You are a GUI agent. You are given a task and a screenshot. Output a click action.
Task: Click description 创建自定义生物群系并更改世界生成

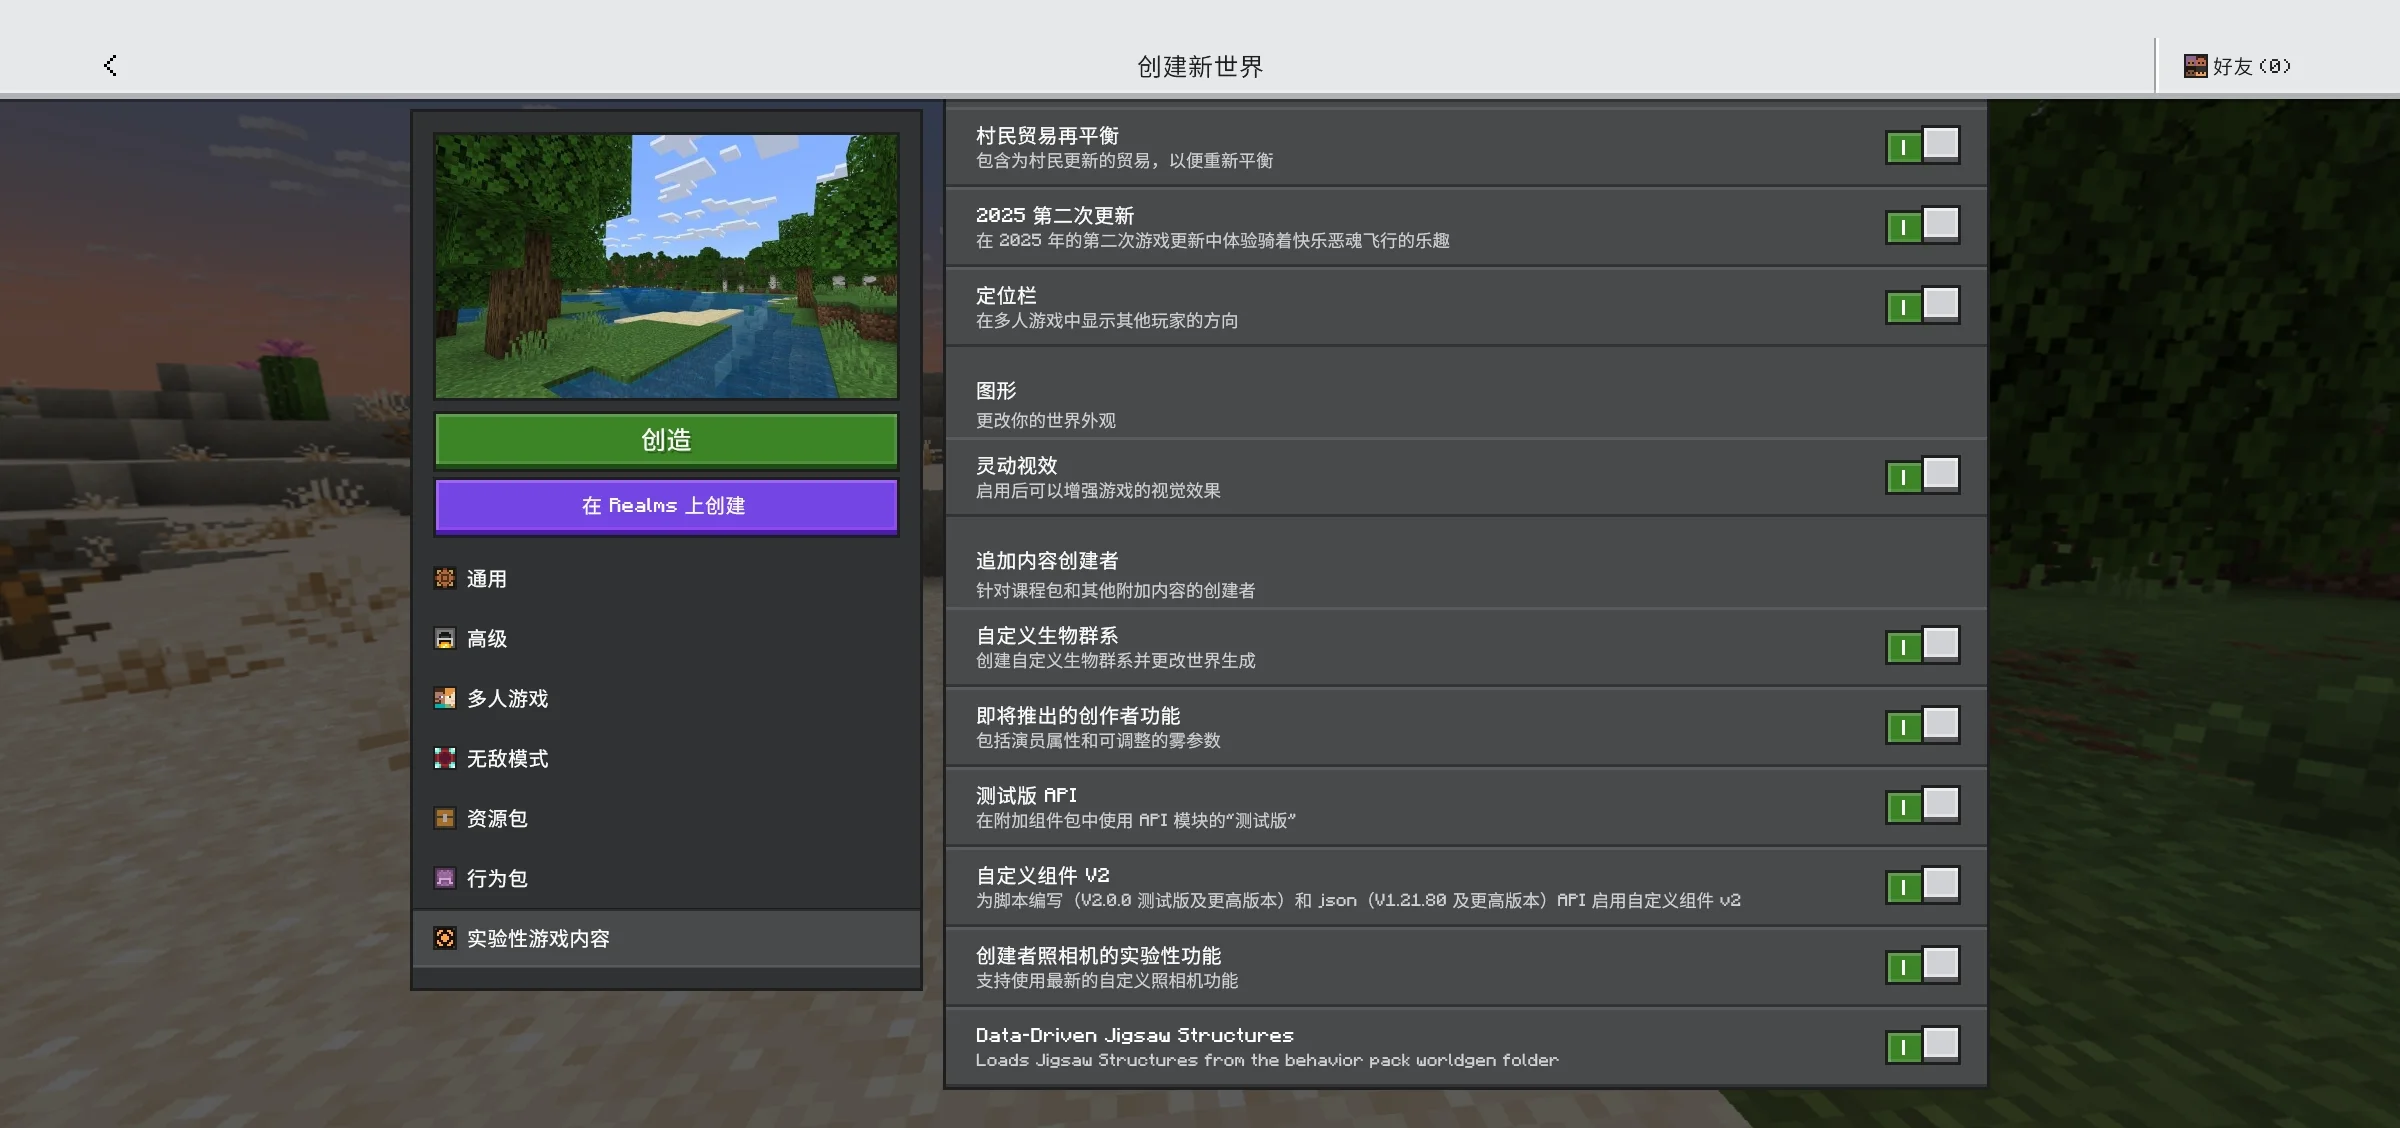tap(1116, 661)
